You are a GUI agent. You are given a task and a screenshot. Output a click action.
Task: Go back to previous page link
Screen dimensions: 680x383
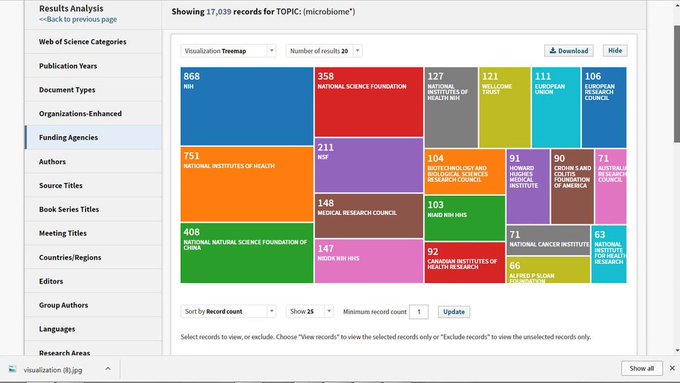(78, 19)
